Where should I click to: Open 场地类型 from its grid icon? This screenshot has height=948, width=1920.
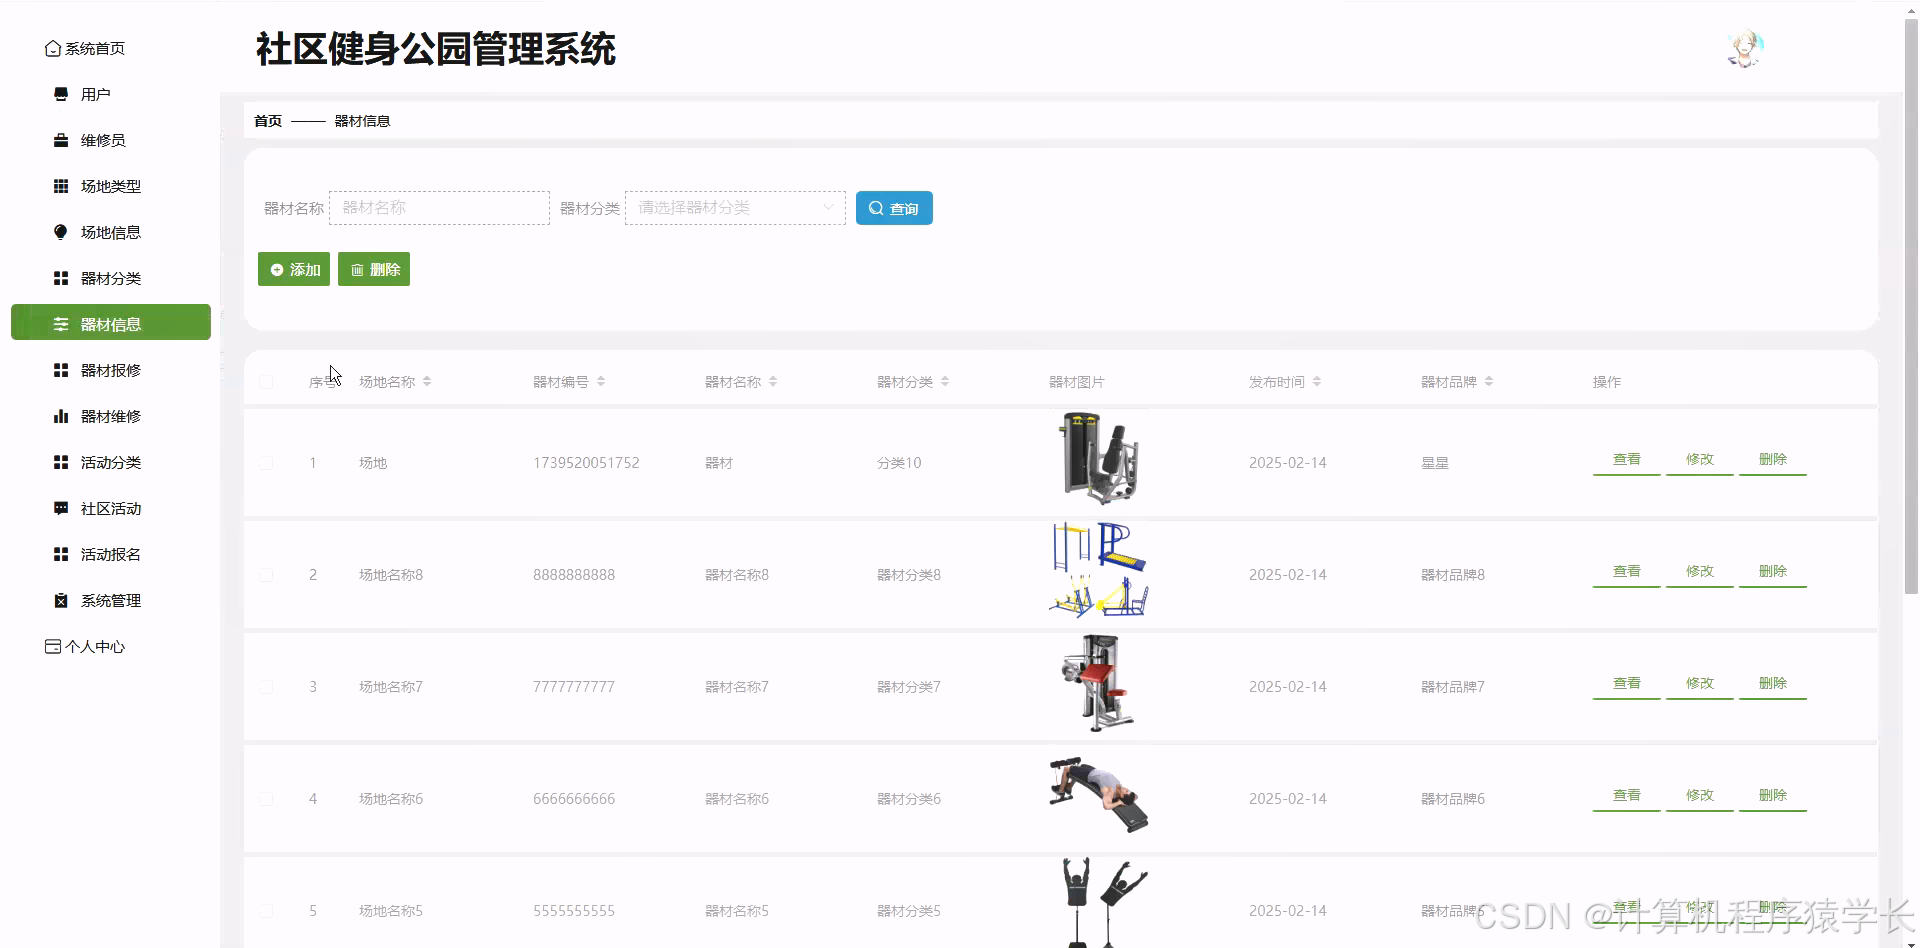tap(59, 186)
